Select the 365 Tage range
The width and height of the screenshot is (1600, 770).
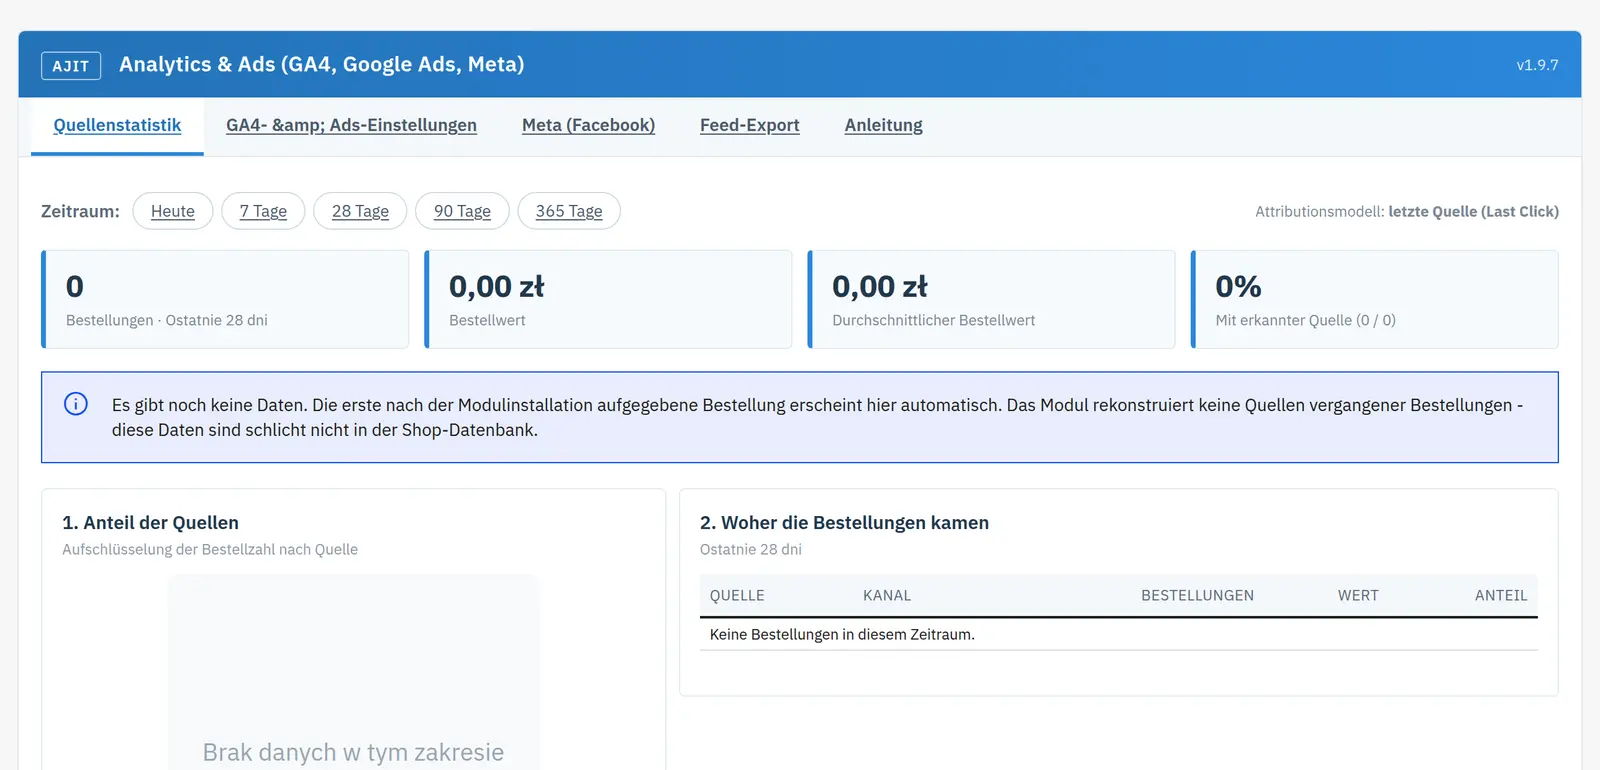tap(569, 211)
